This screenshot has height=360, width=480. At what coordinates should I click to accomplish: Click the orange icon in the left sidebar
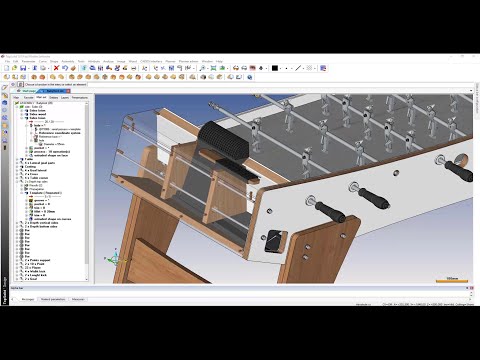click(x=5, y=125)
